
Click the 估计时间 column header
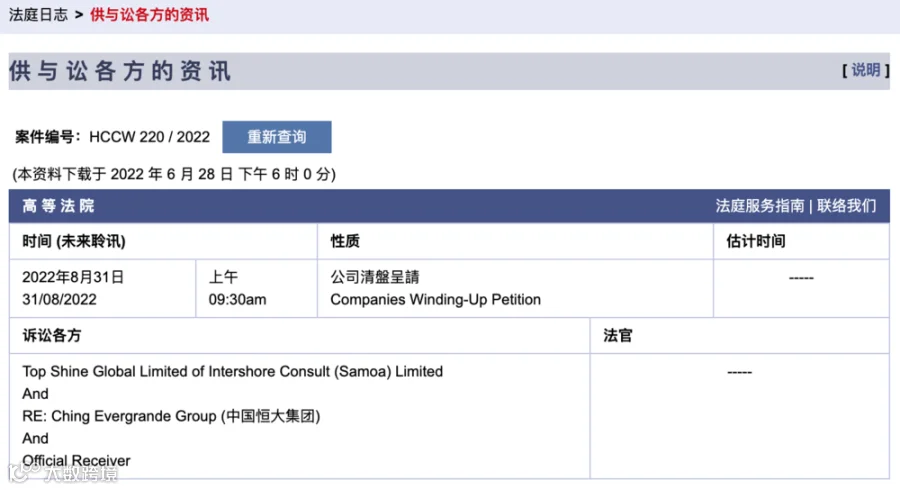coord(756,241)
